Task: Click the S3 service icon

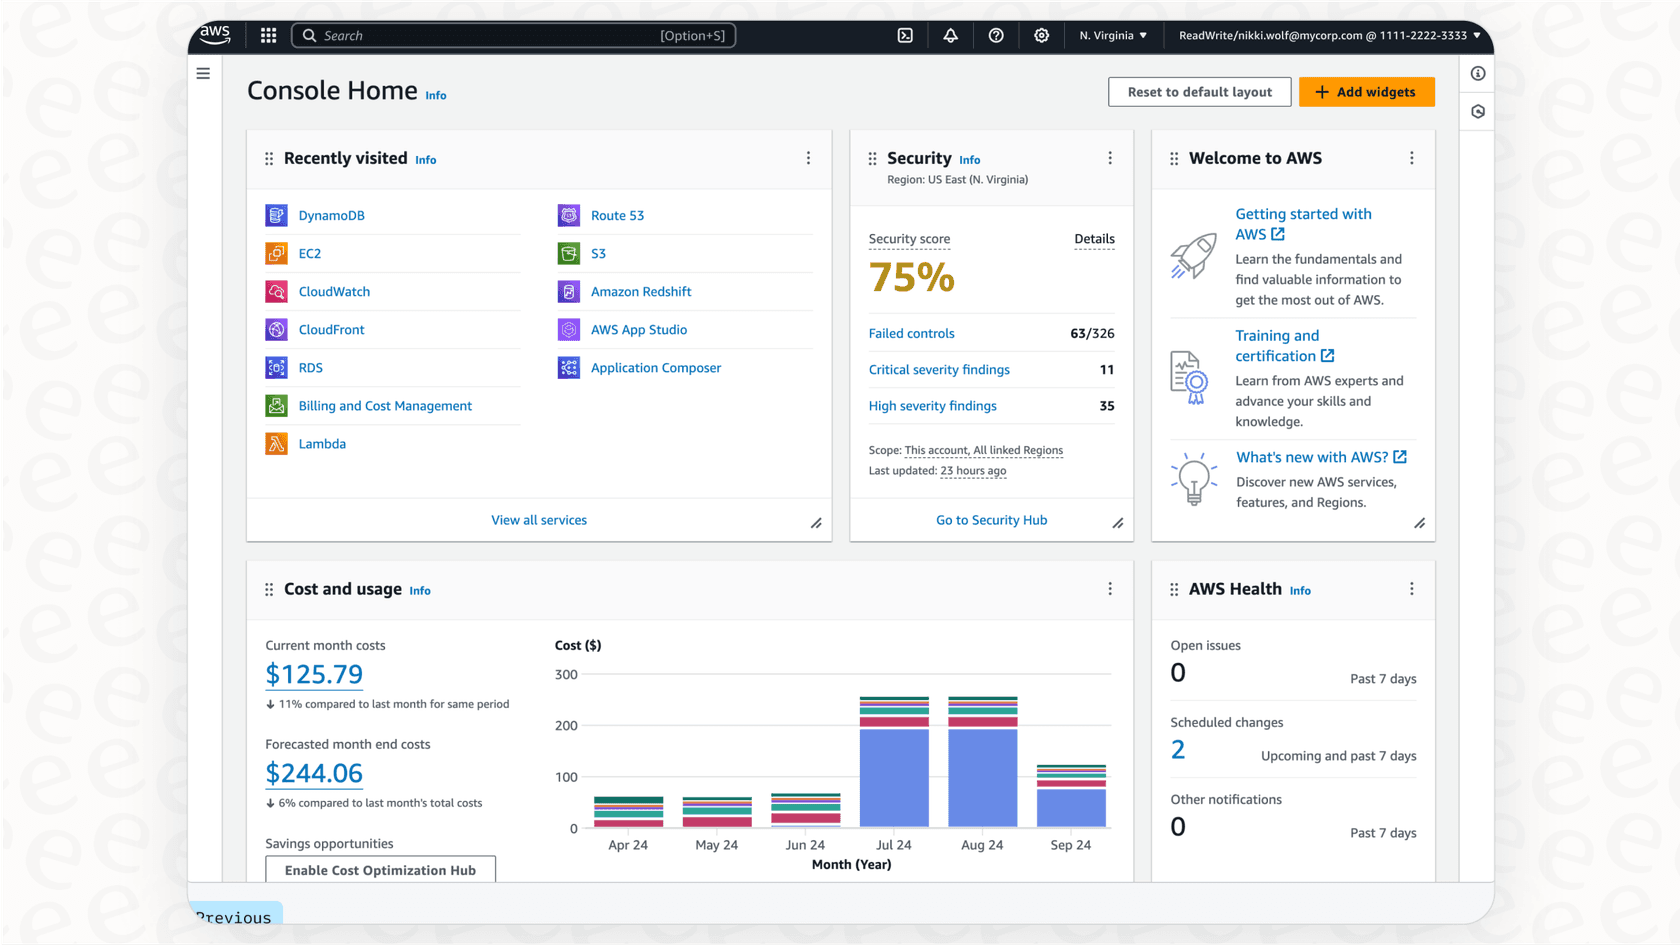Action: click(568, 253)
